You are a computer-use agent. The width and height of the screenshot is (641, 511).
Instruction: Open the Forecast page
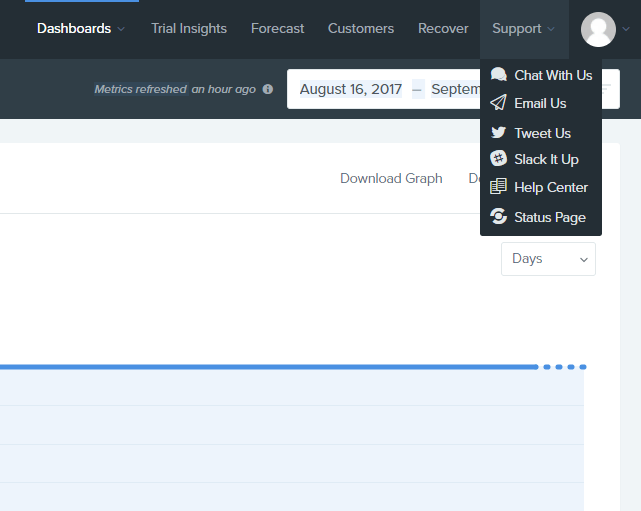coord(278,29)
